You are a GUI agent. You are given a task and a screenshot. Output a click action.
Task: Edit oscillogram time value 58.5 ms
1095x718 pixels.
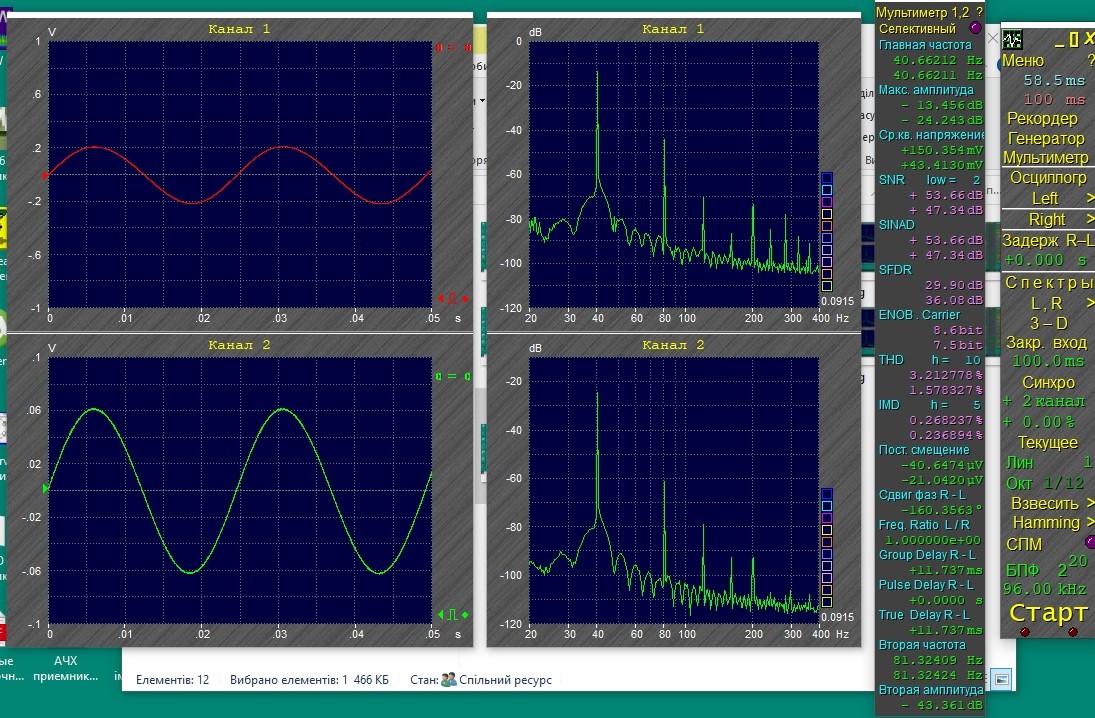[1054, 80]
